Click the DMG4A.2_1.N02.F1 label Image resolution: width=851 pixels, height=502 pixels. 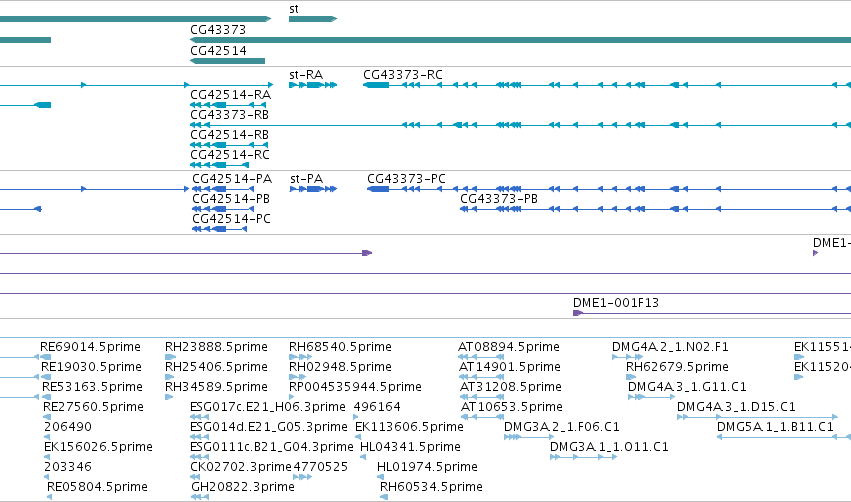[670, 347]
